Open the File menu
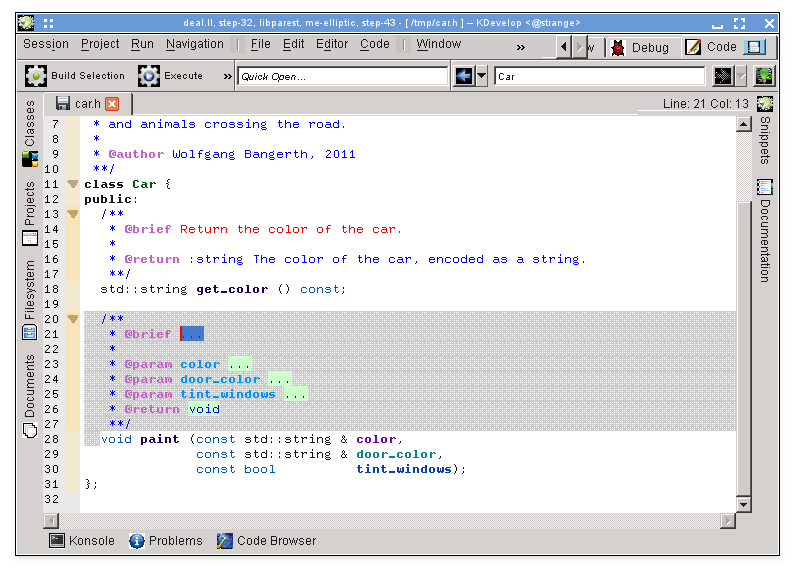This screenshot has width=795, height=574. (x=261, y=44)
